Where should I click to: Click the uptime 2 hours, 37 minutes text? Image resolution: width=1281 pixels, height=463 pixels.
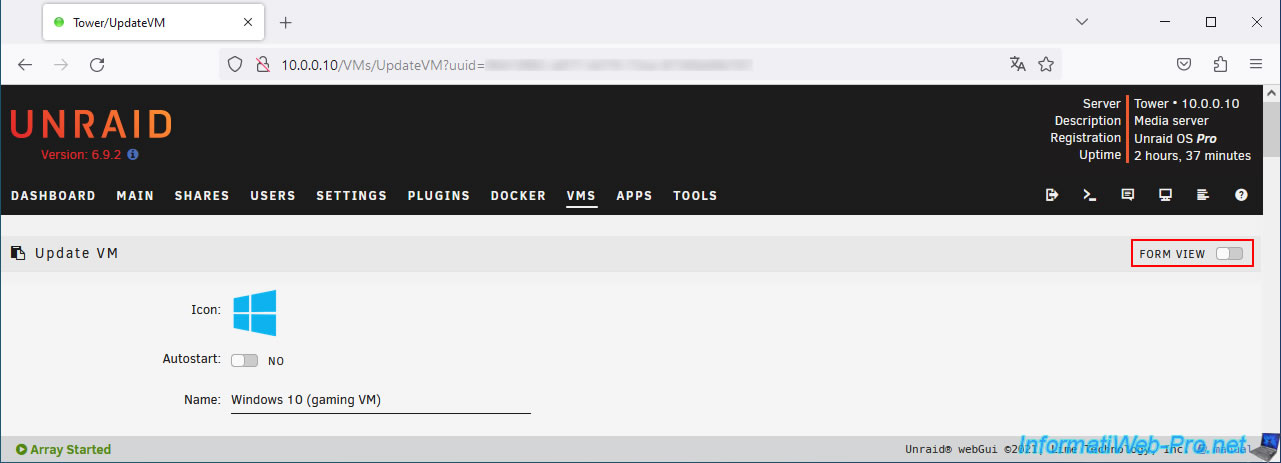click(x=1192, y=155)
